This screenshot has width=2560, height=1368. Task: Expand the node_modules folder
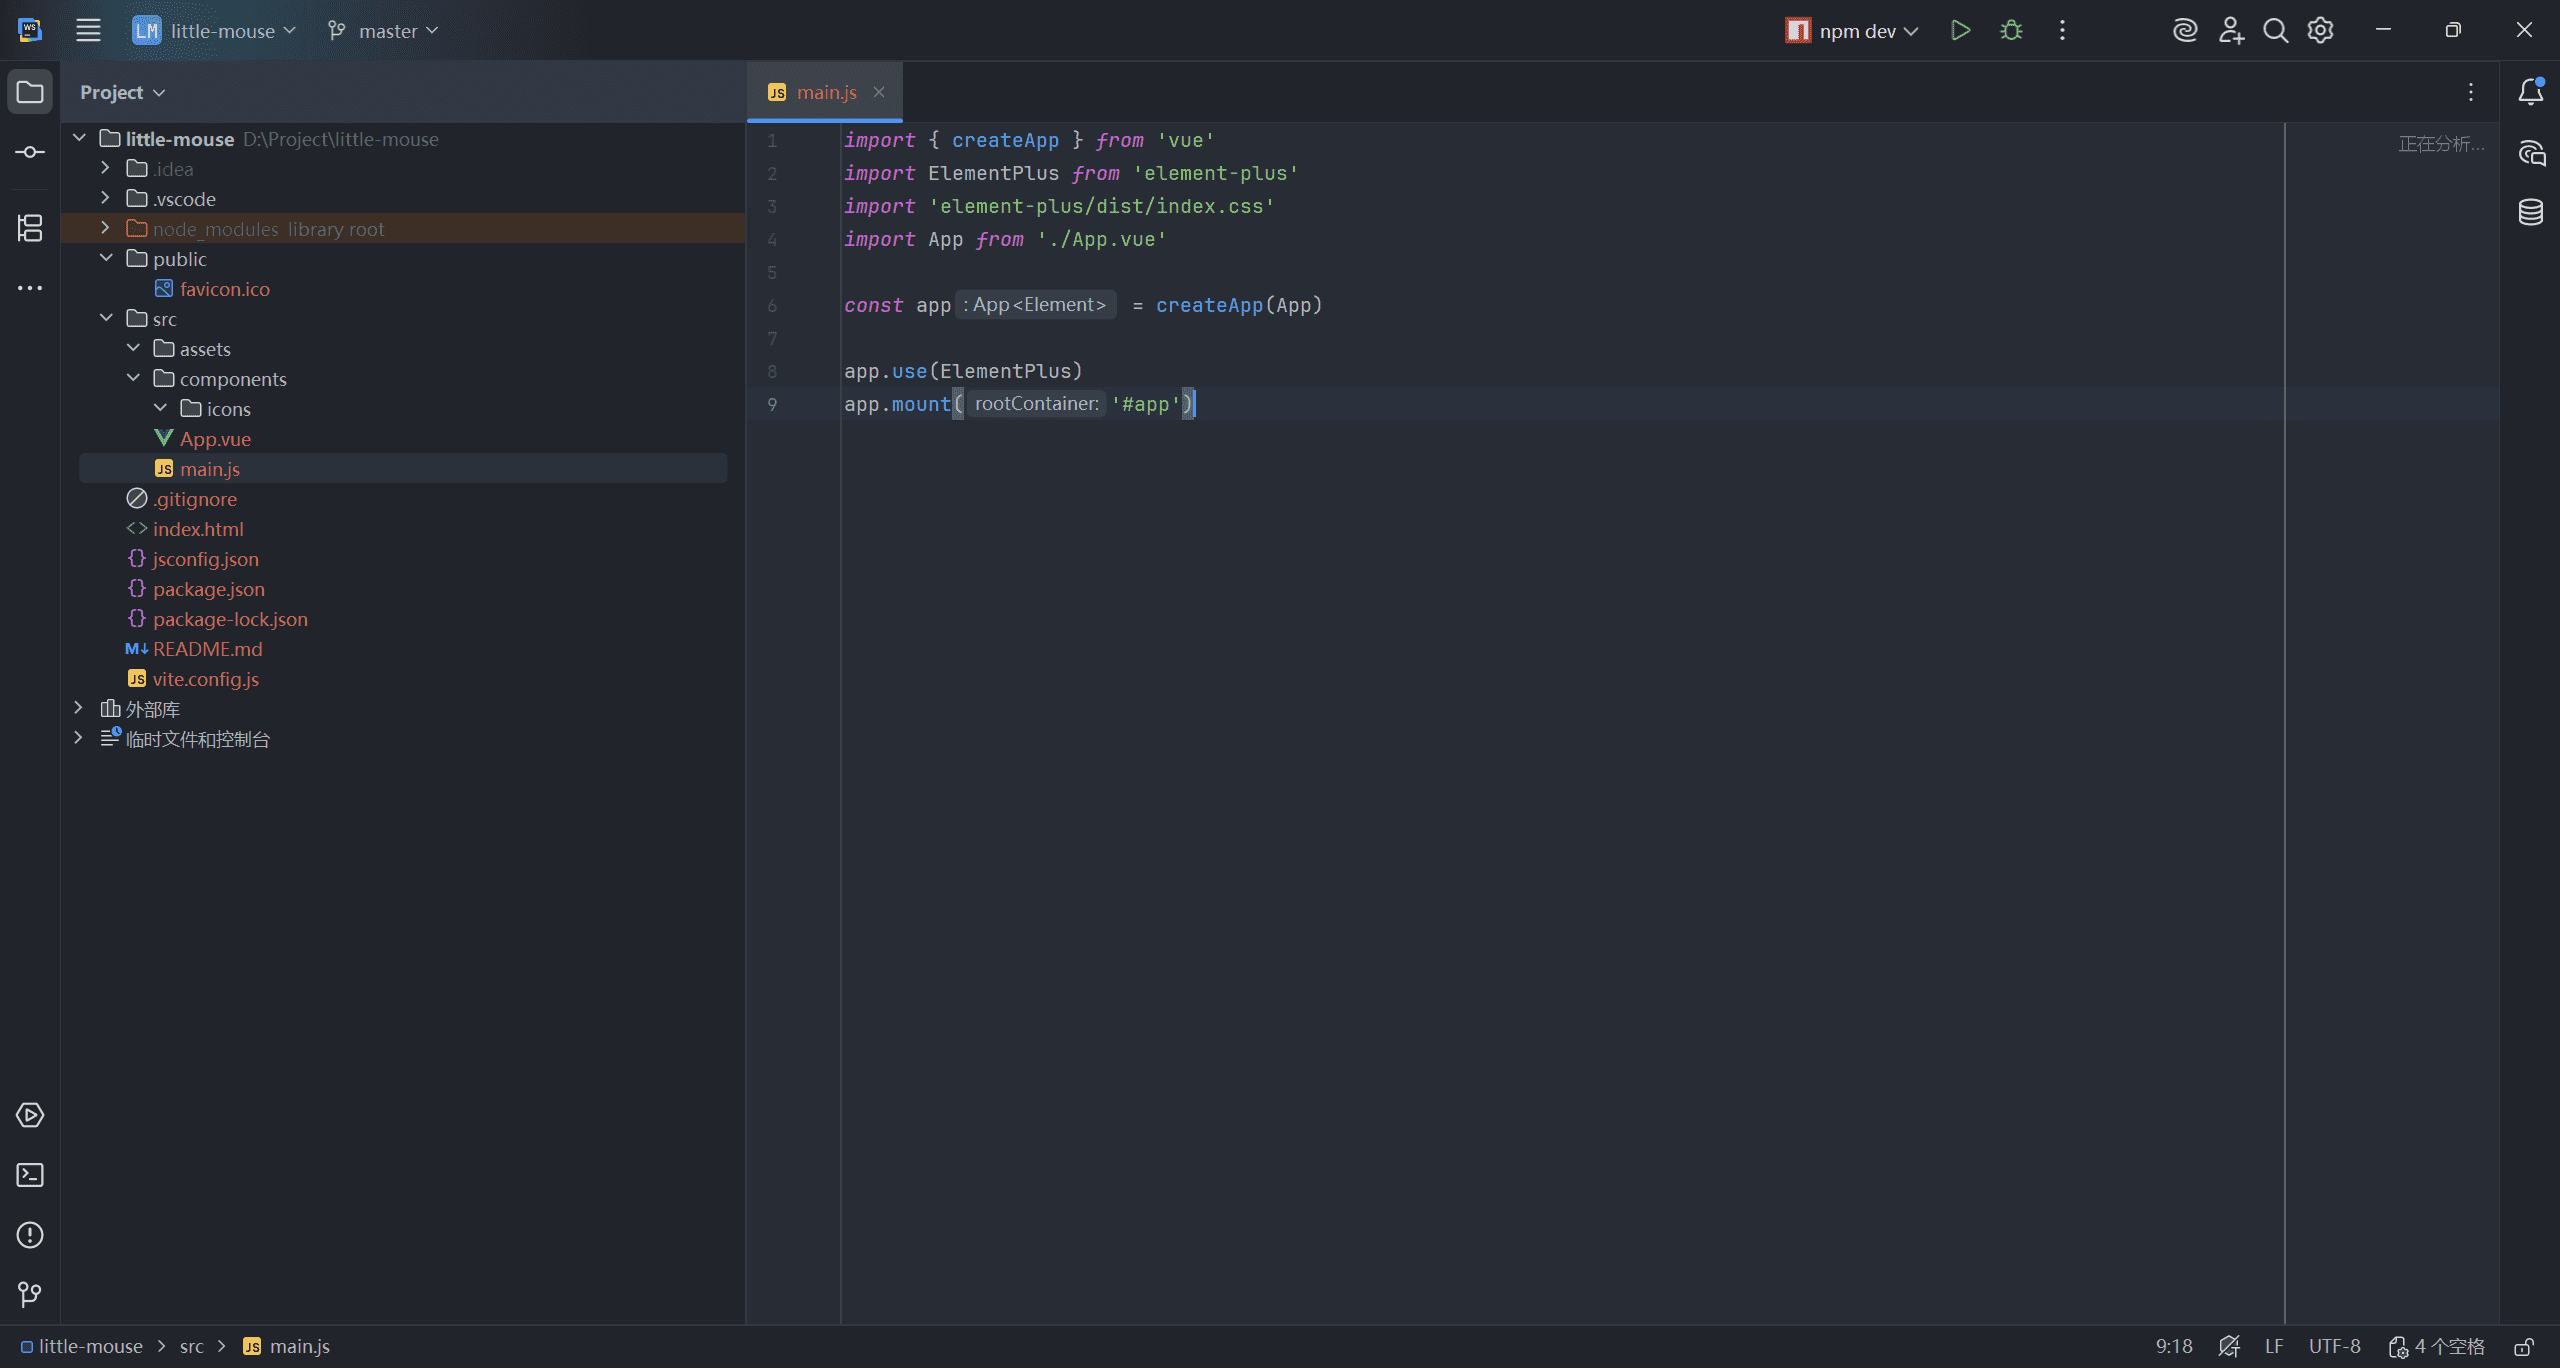point(106,229)
